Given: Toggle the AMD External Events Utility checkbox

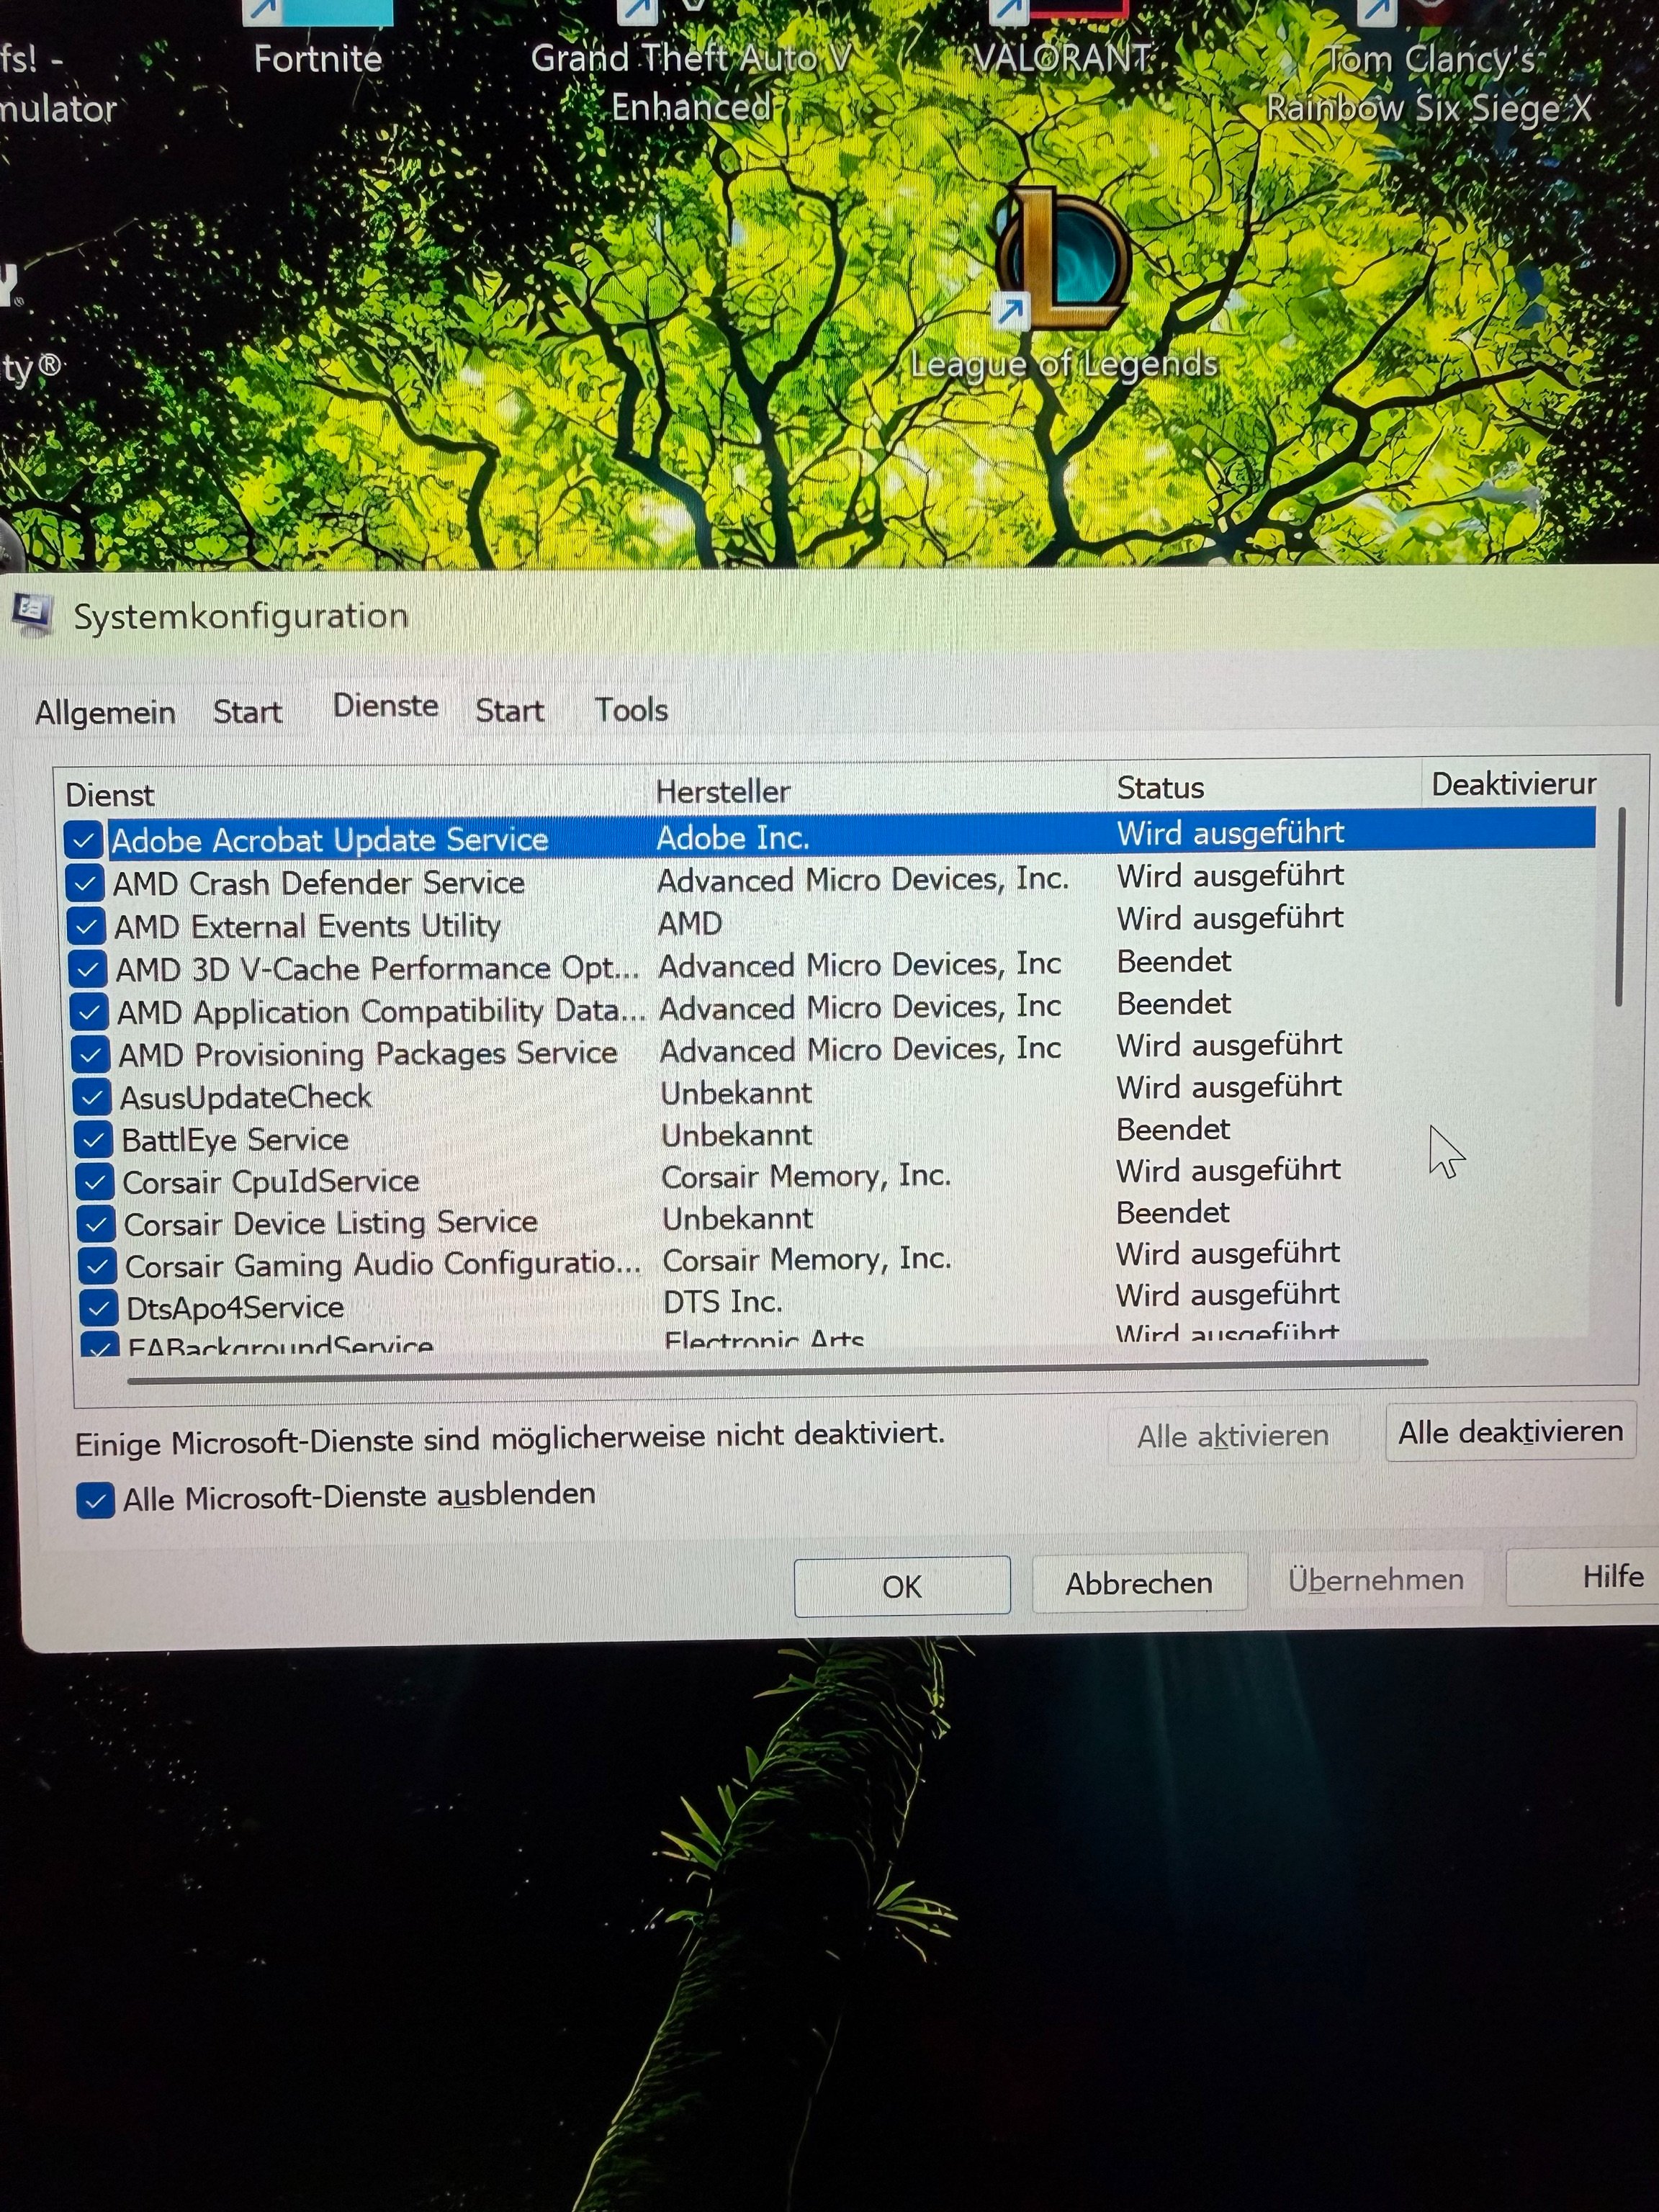Looking at the screenshot, I should (x=86, y=926).
